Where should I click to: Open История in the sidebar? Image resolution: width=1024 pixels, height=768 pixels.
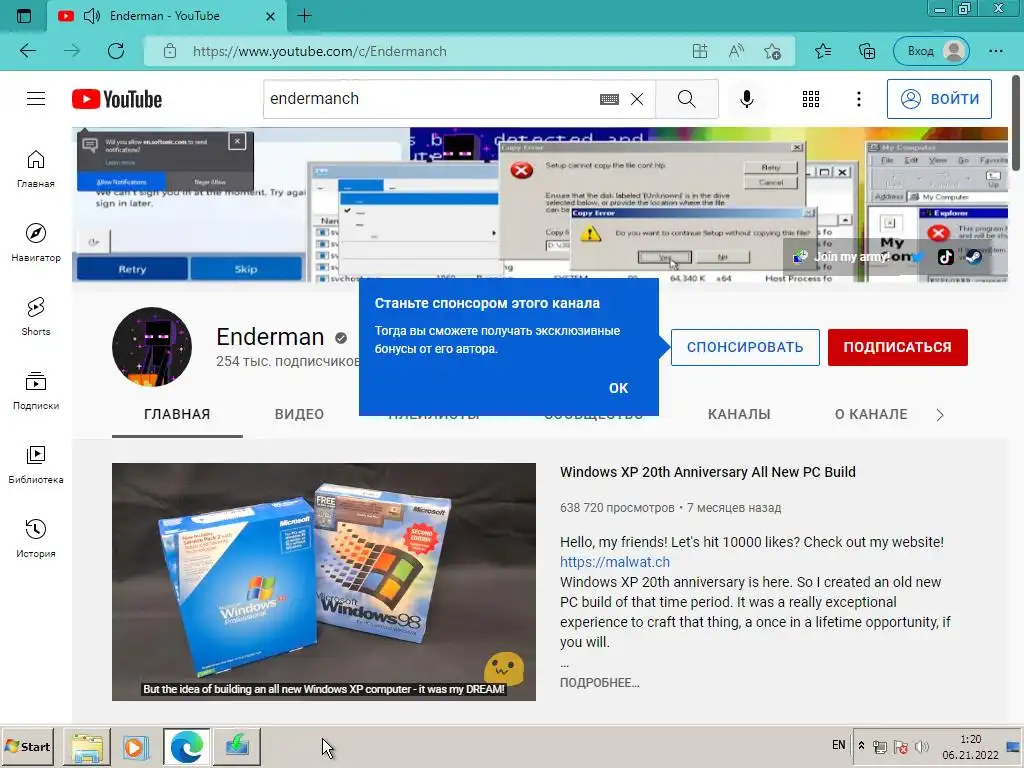tap(36, 538)
